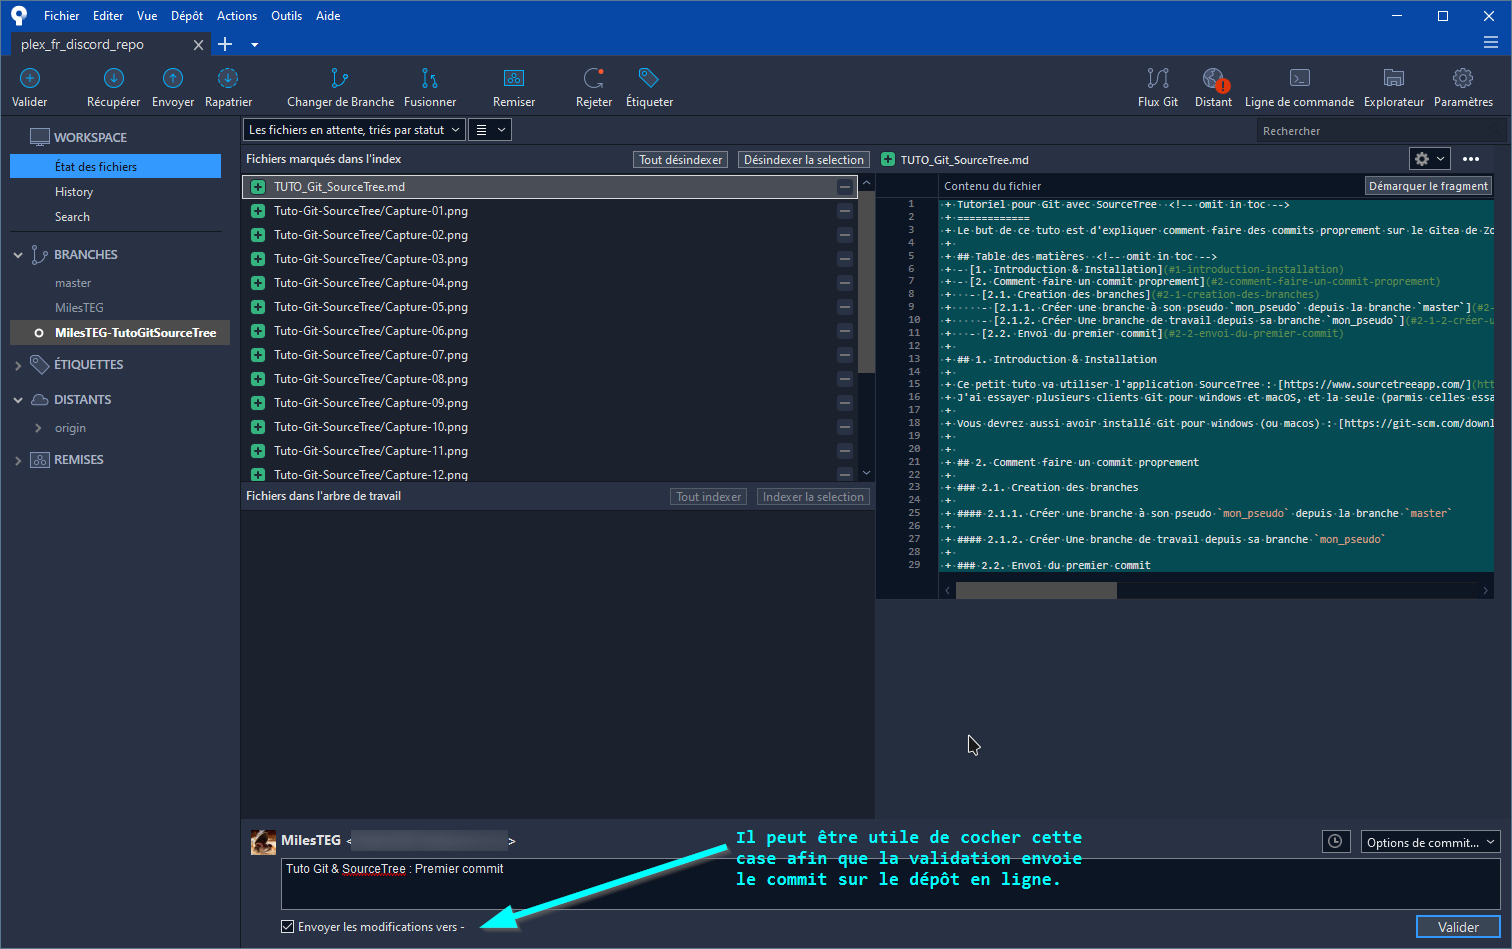The image size is (1512, 949).
Task: Open the tab list dropdown arrow
Action: click(x=254, y=45)
